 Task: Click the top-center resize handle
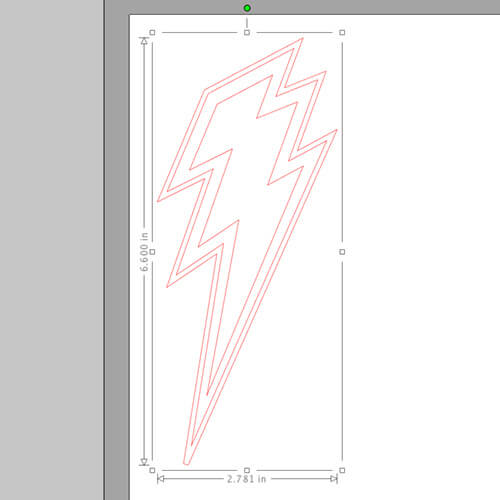pyautogui.click(x=247, y=32)
